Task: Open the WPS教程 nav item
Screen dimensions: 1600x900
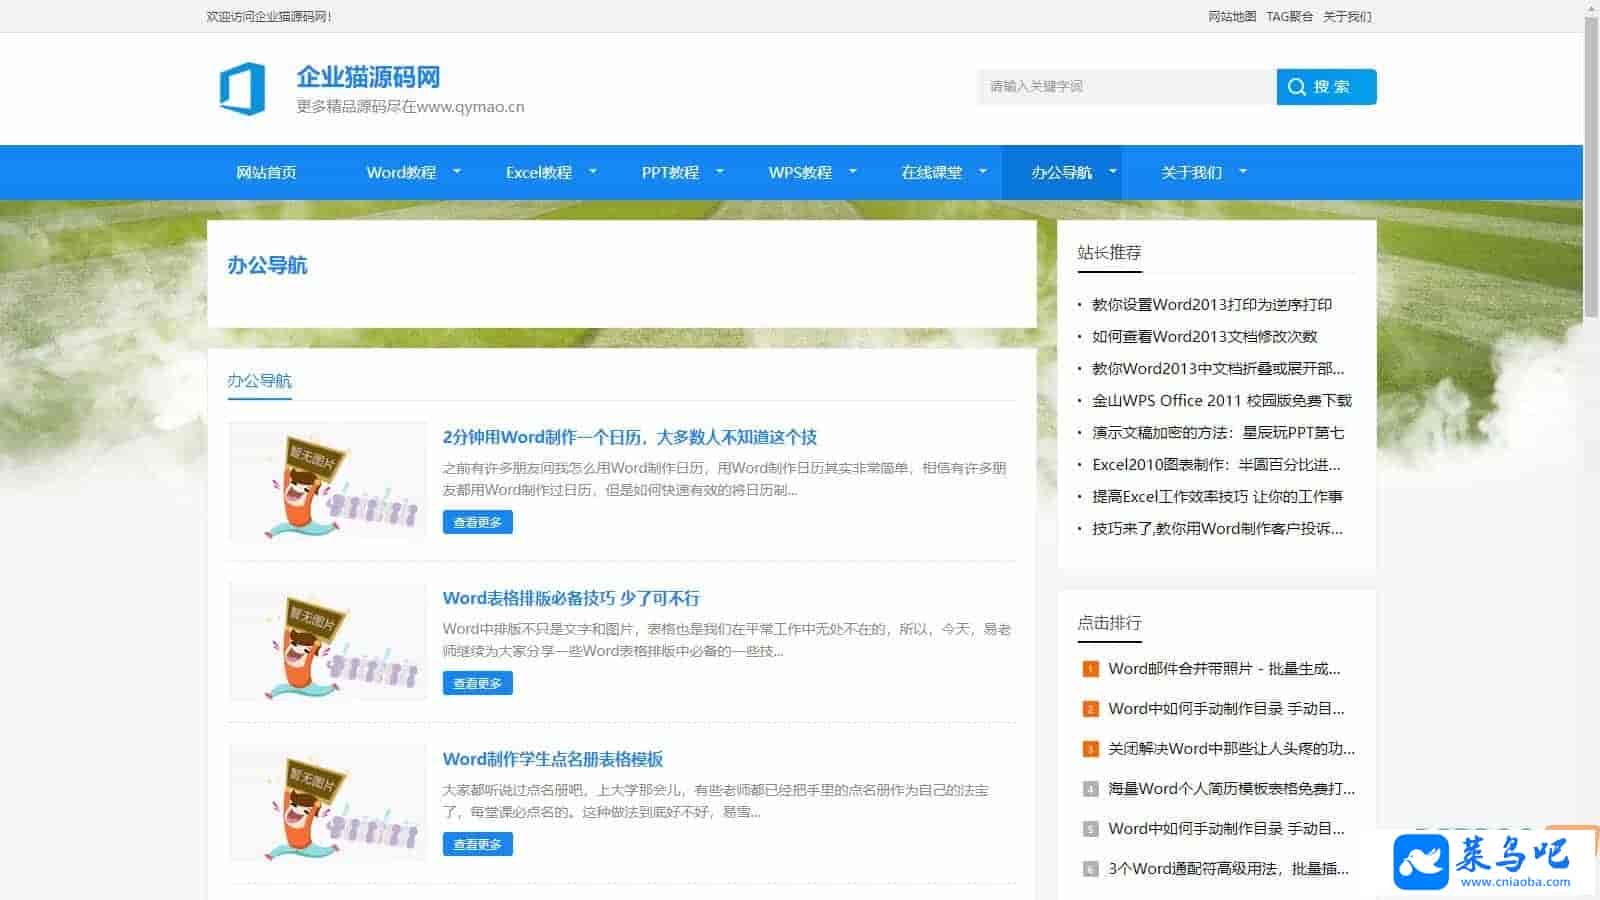Action: [x=800, y=172]
